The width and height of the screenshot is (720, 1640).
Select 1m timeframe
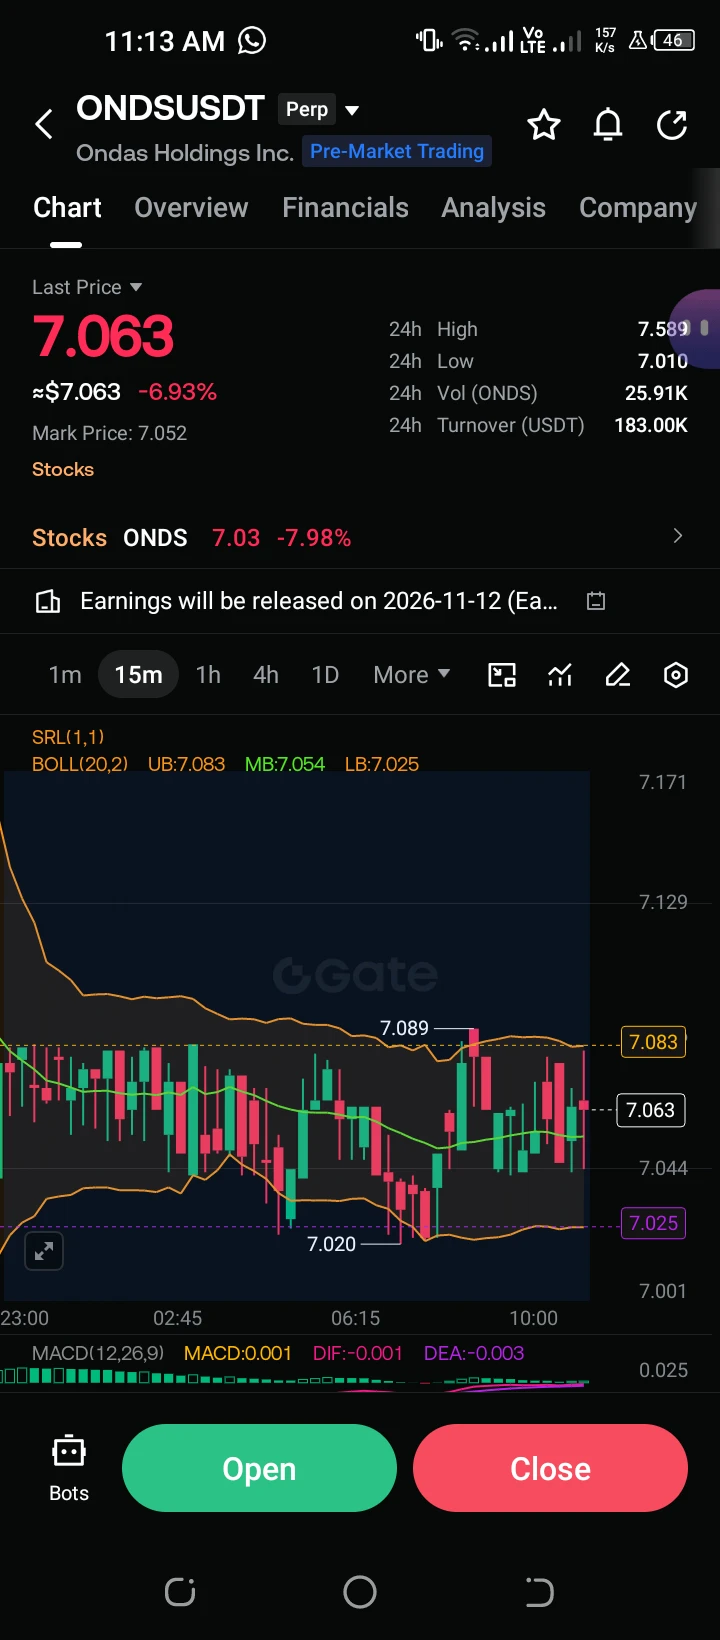pos(65,675)
